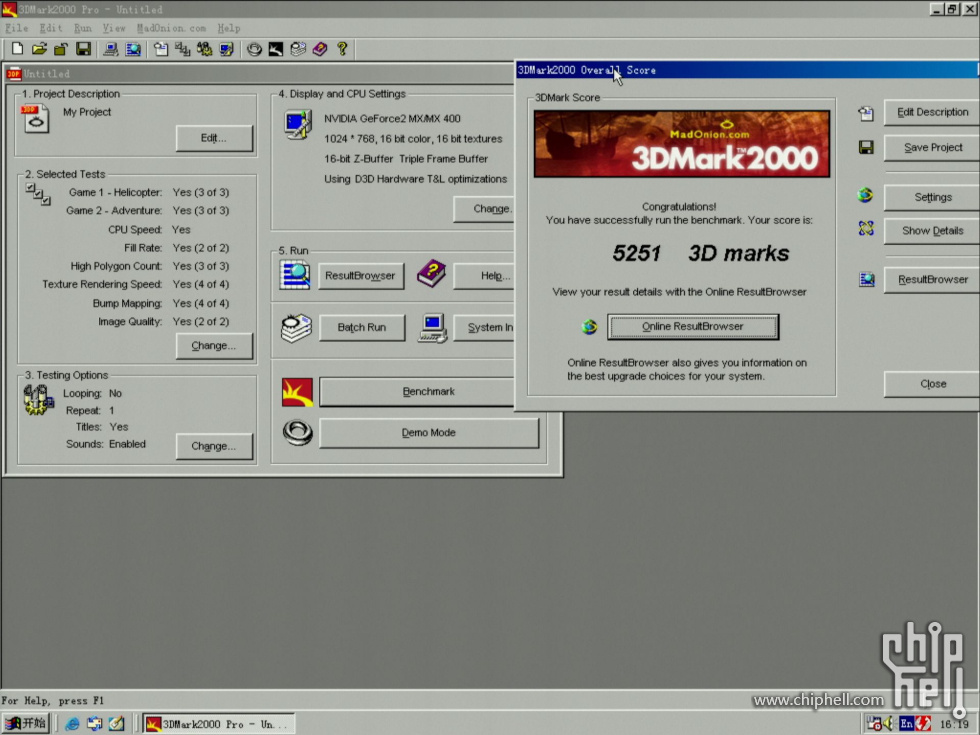Click the System Info computer toolbar icon
This screenshot has width=980, height=735.
pos(111,49)
